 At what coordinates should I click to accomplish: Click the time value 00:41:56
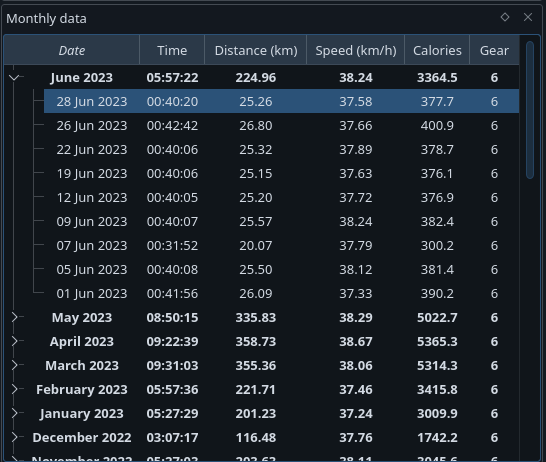pyautogui.click(x=172, y=293)
